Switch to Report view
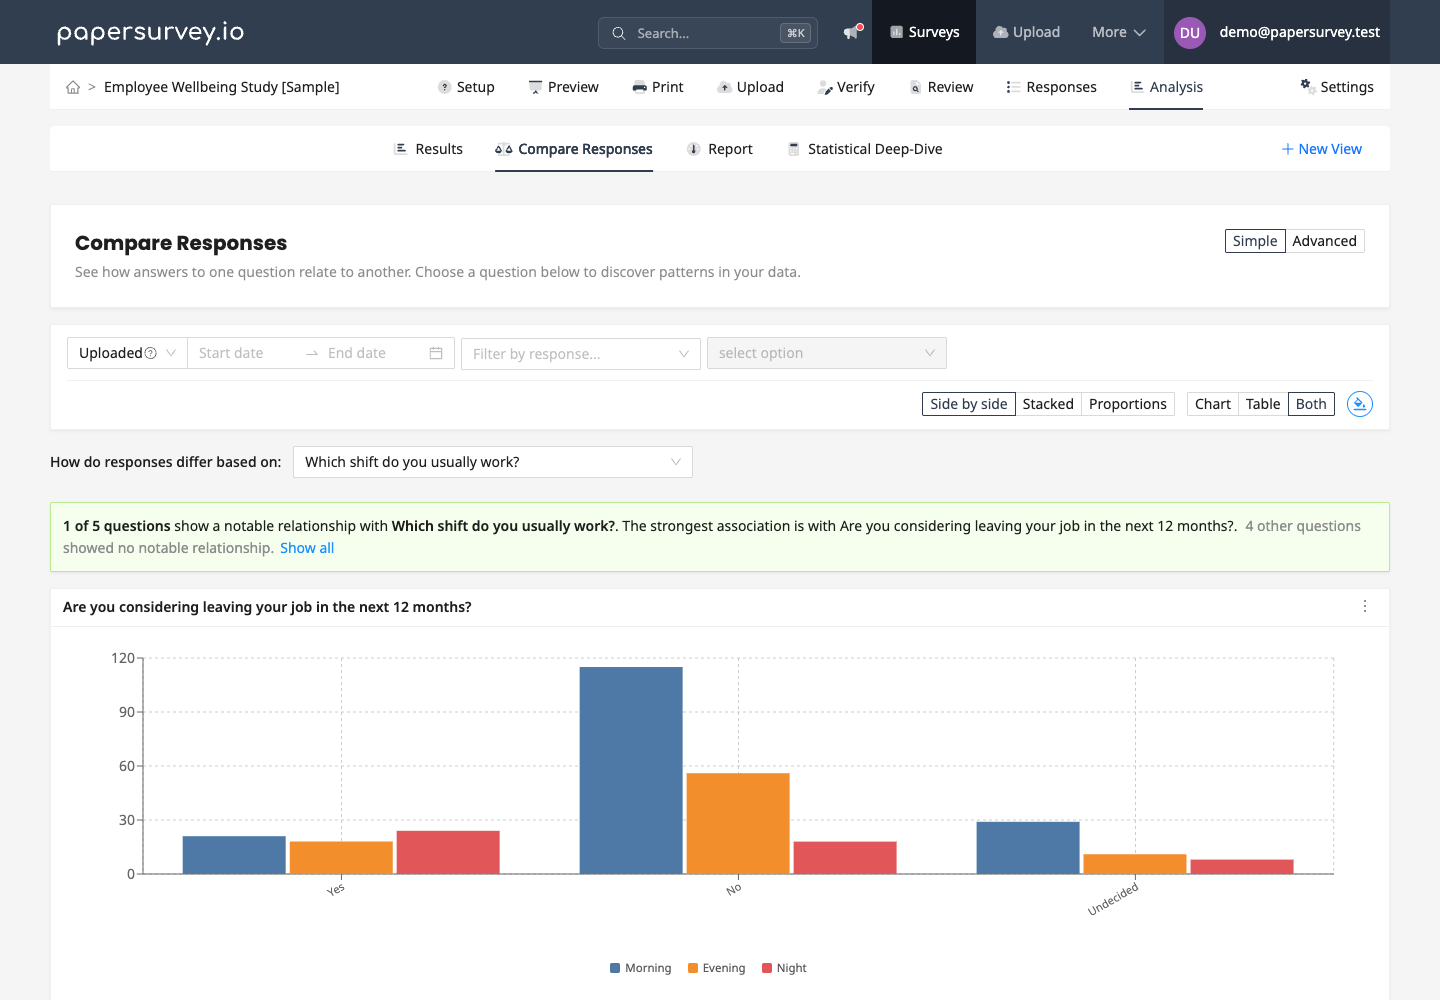Image resolution: width=1440 pixels, height=1000 pixels. click(720, 149)
